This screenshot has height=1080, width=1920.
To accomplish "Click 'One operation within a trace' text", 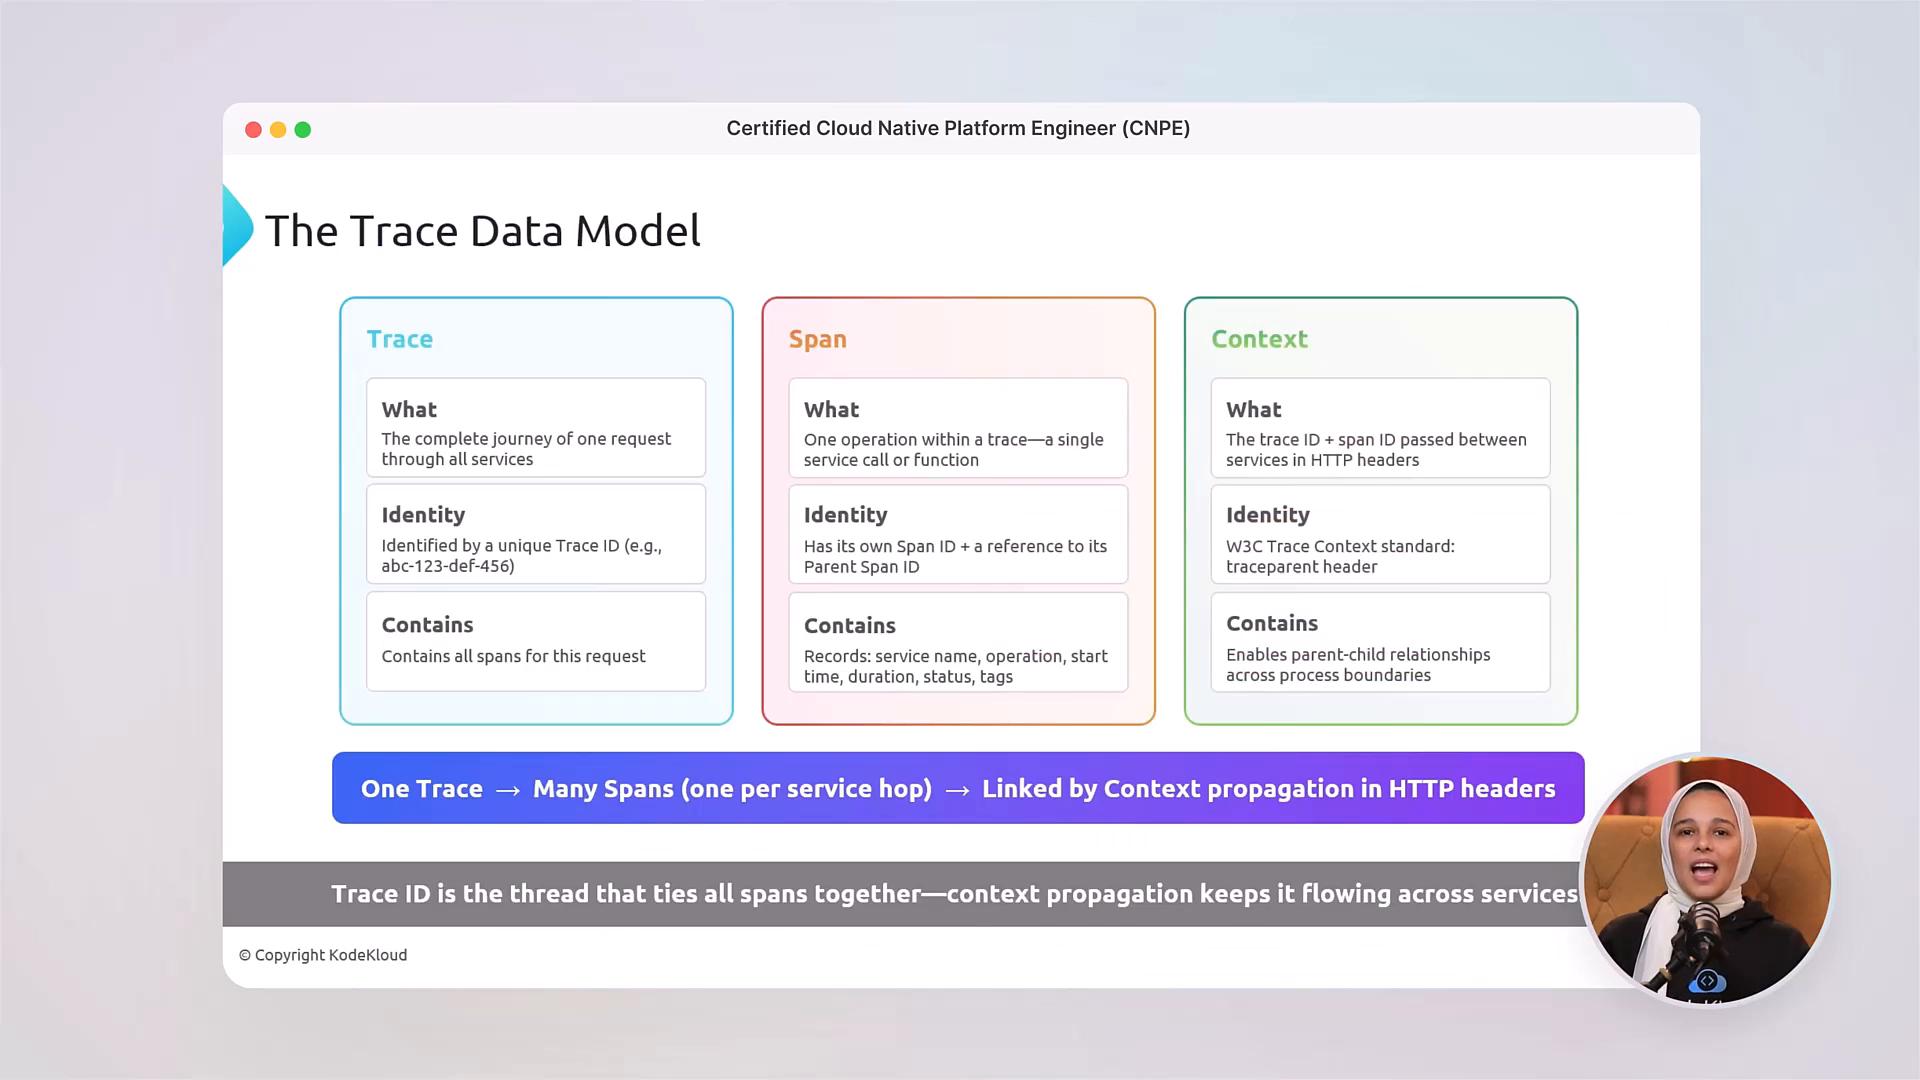I will [915, 440].
